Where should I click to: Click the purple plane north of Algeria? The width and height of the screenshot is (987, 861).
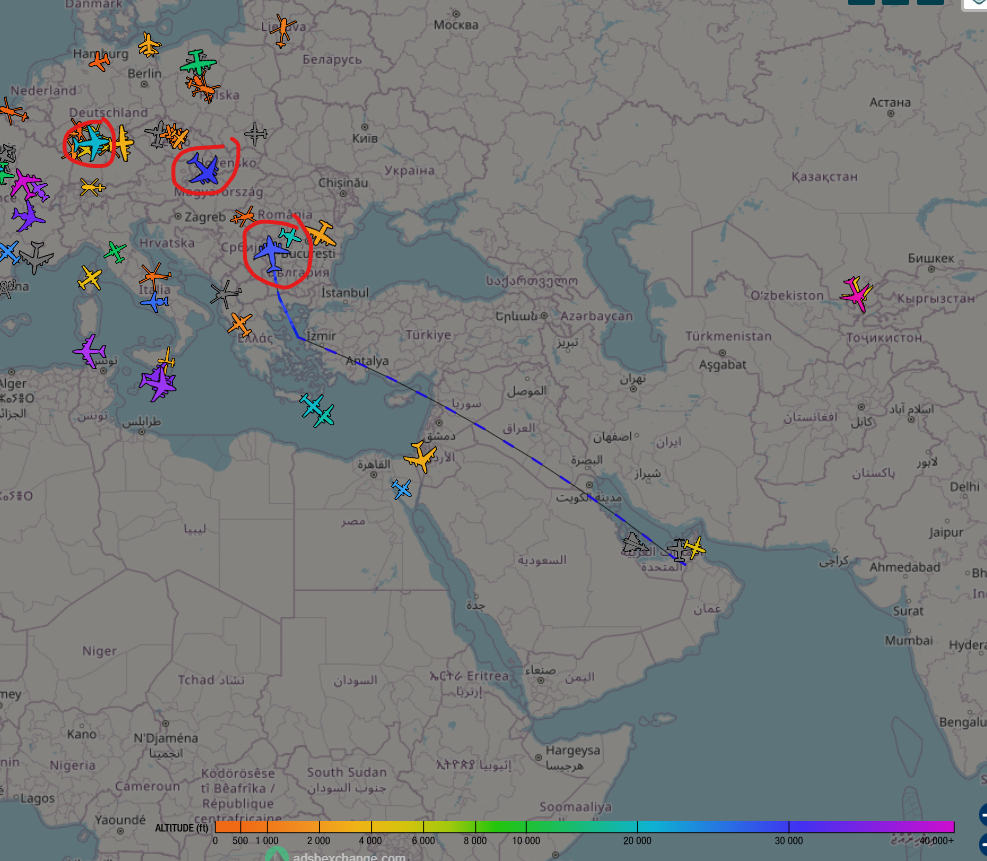pos(89,351)
